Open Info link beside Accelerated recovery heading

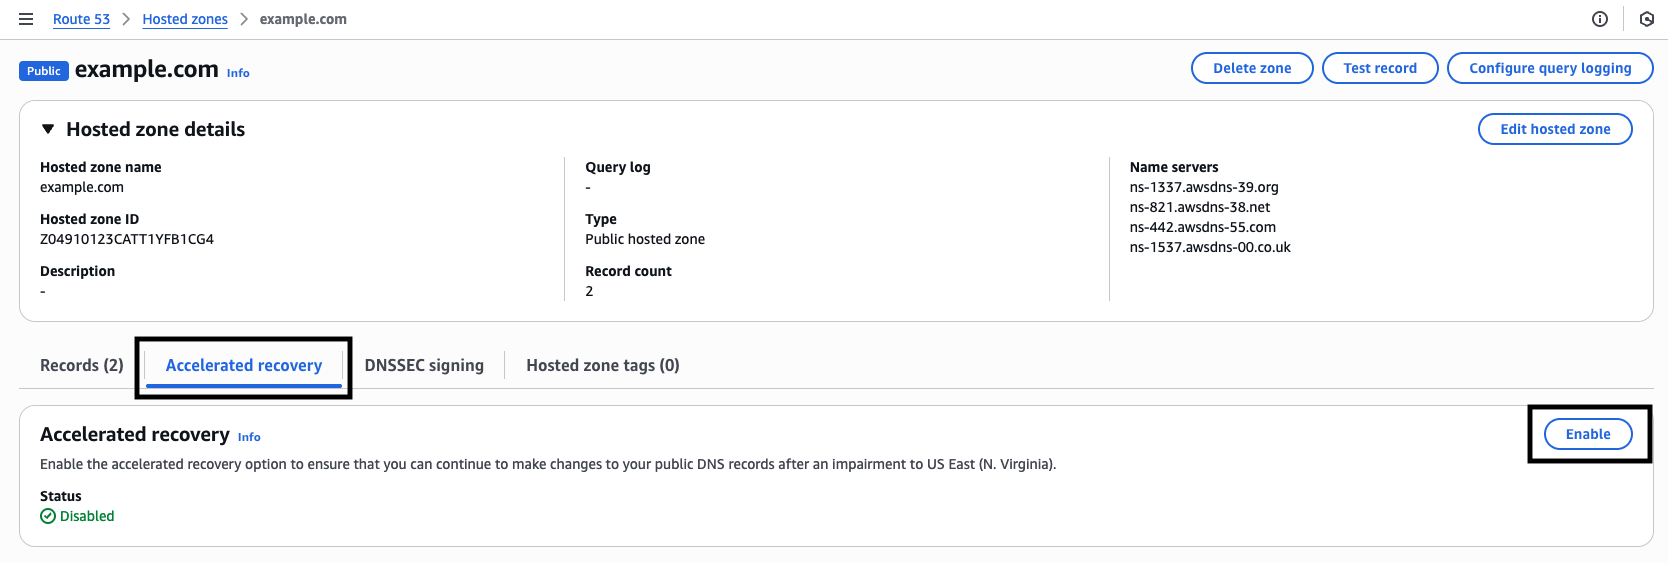(249, 437)
